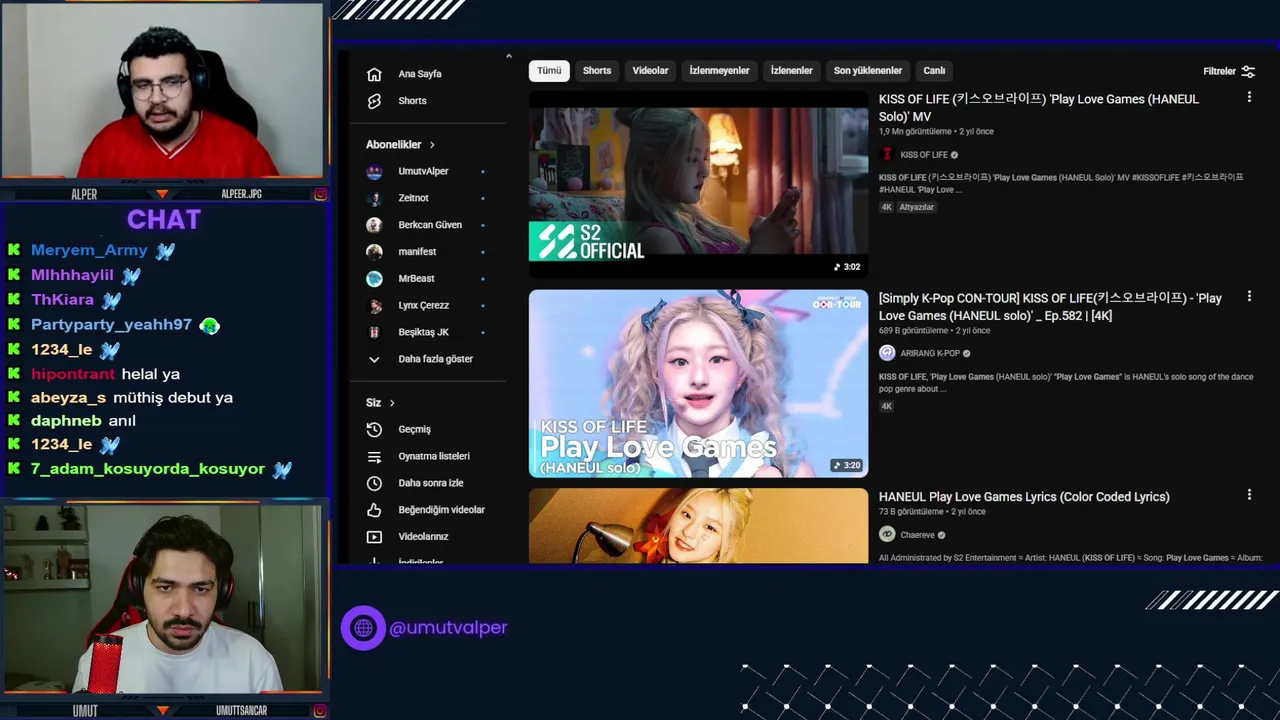Open Lynx Çerezz channel avatar
The height and width of the screenshot is (720, 1280).
tap(374, 306)
